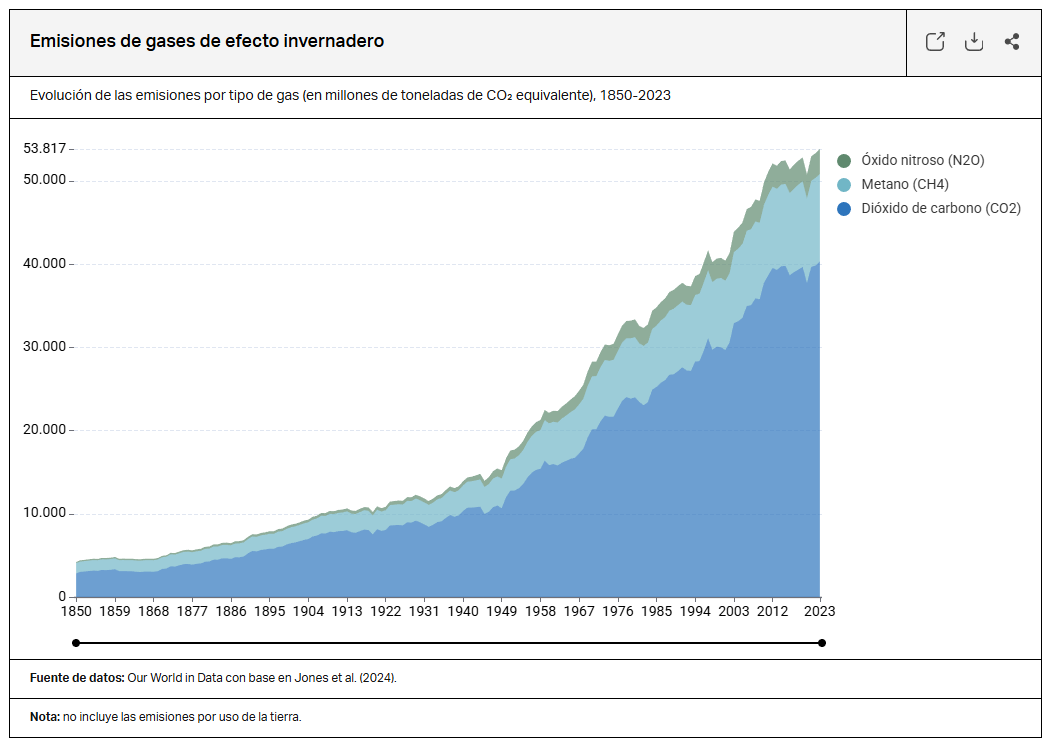
Task: Click the middle of the year range track
Action: [448, 643]
